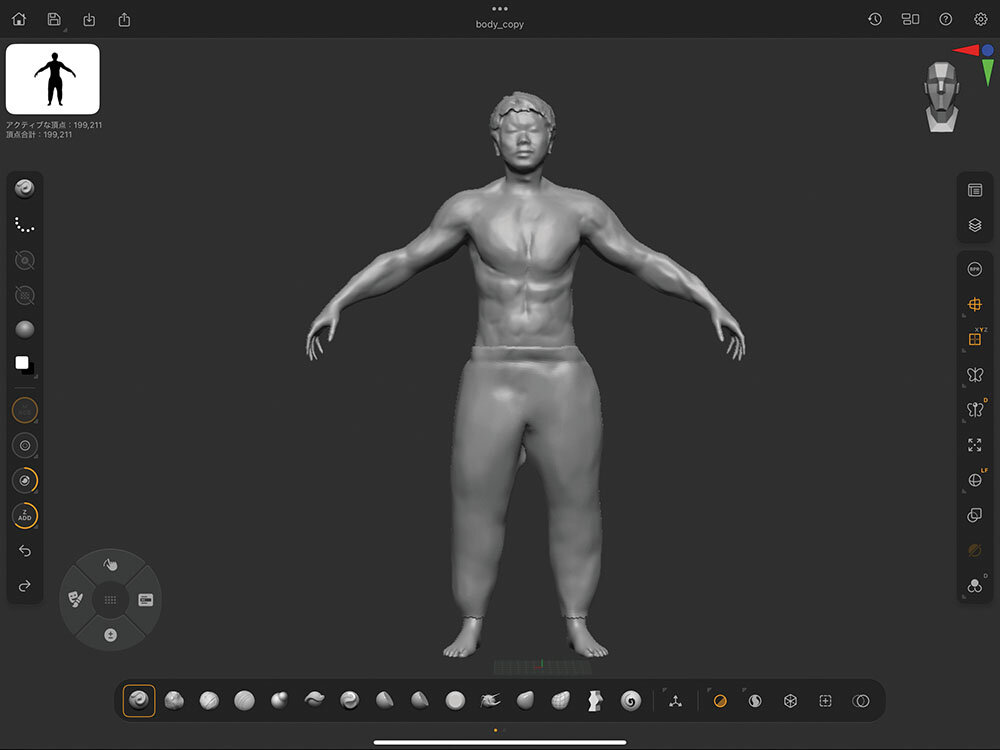Image resolution: width=1000 pixels, height=750 pixels.
Task: Toggle the XYZ local symmetry button
Action: click(974, 339)
